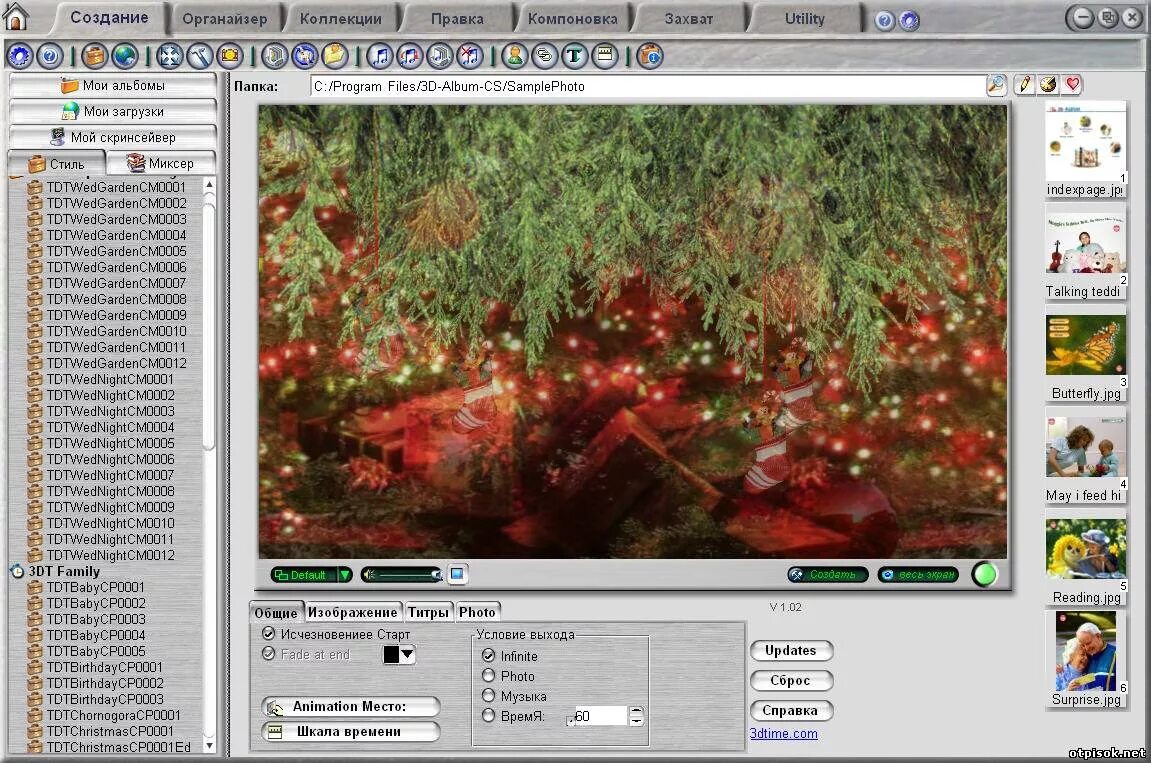Click the gray music note playlist icon
This screenshot has height=763, width=1151.
[440, 56]
